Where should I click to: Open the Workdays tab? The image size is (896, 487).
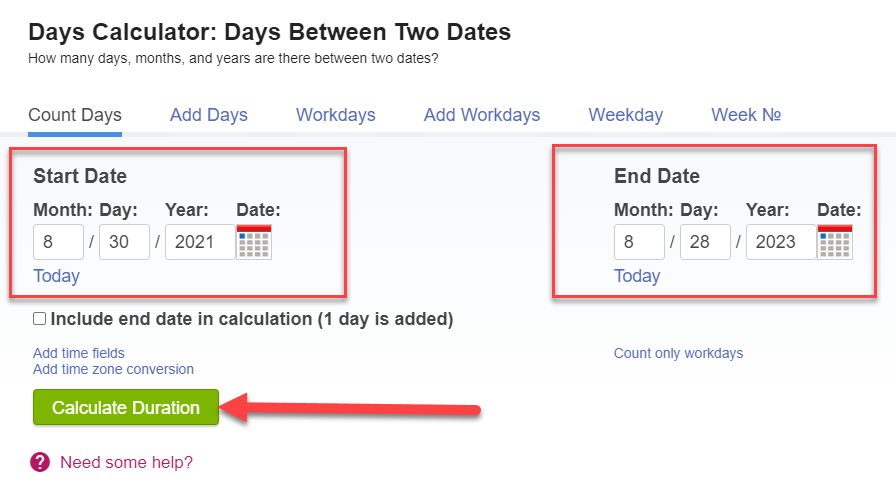pos(335,115)
